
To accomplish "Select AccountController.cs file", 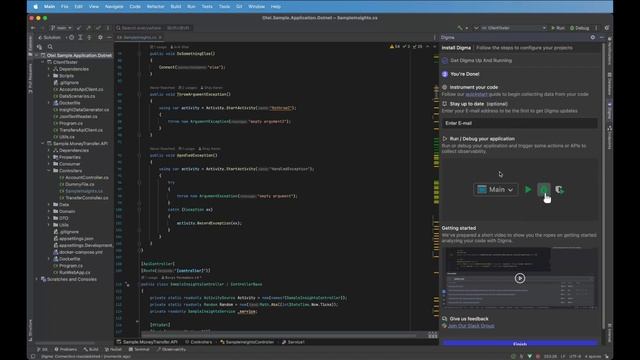I will 86,178.
